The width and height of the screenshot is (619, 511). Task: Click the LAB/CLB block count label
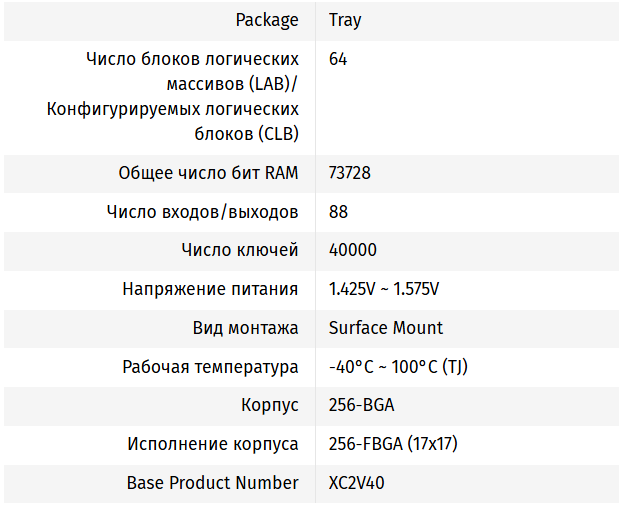(x=173, y=96)
